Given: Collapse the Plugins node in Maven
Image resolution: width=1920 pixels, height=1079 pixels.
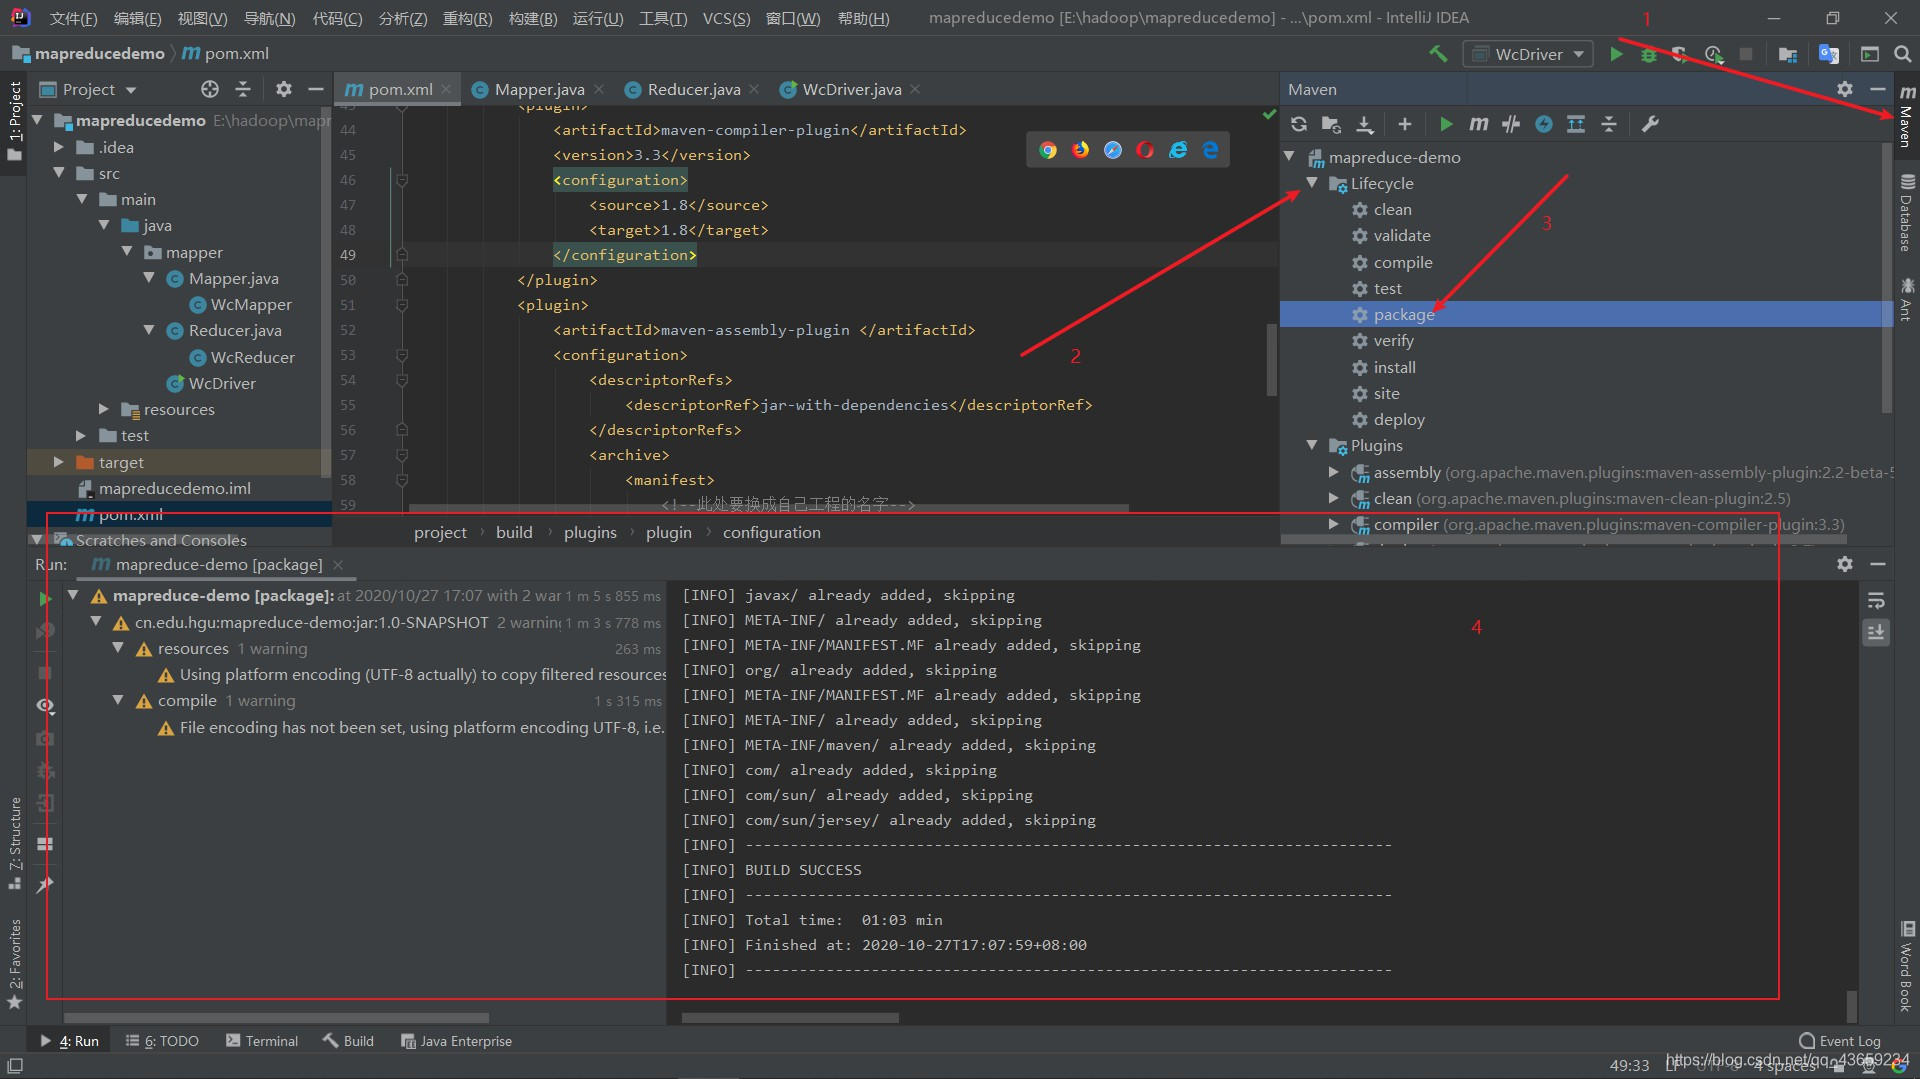Looking at the screenshot, I should coord(1311,445).
